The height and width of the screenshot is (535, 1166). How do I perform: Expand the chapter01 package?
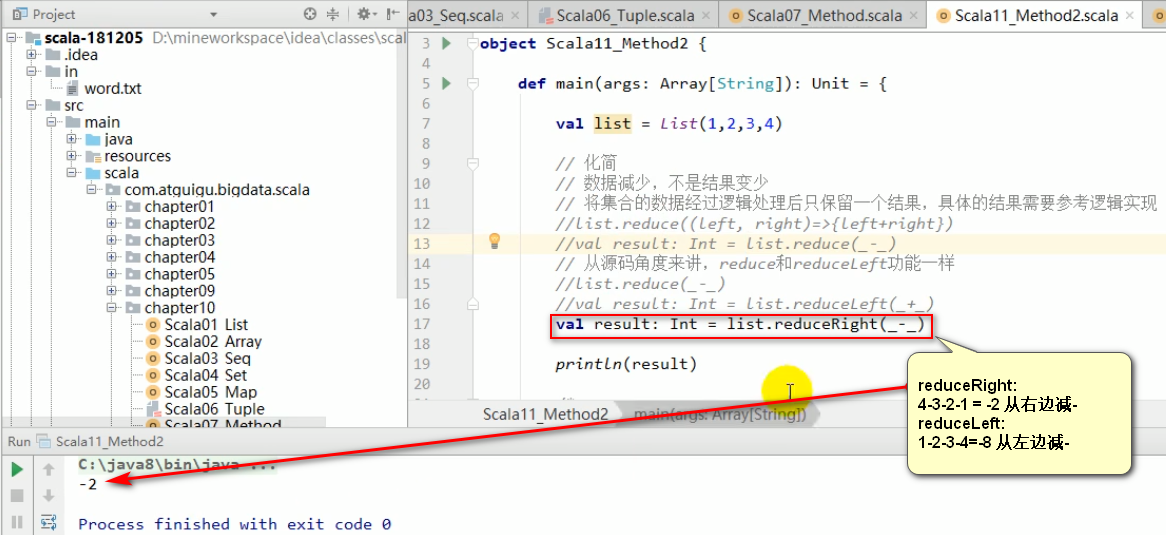[x=112, y=206]
